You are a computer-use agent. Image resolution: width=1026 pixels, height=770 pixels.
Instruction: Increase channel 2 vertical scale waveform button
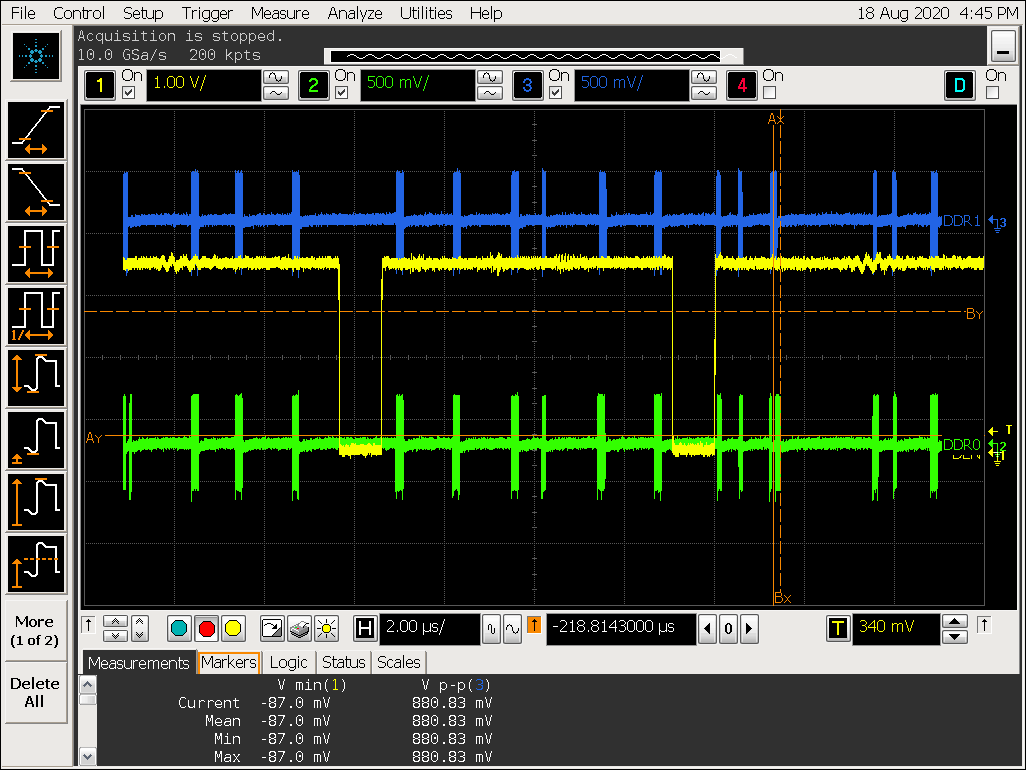[x=489, y=77]
